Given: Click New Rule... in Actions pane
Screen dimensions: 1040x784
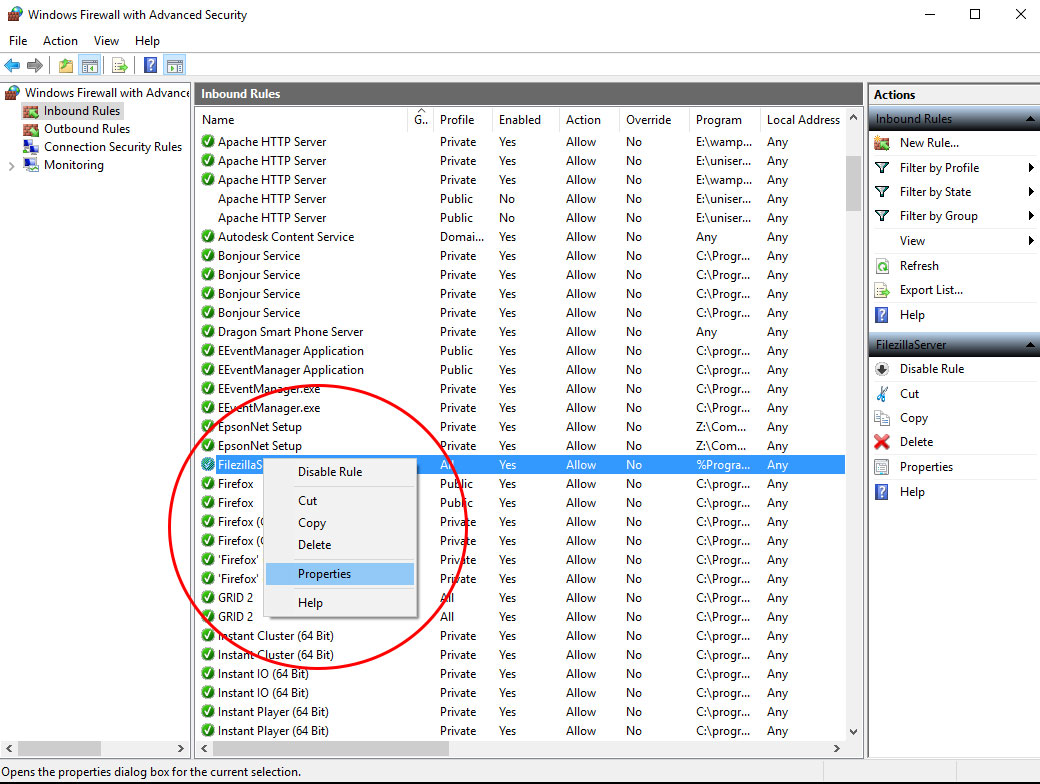Looking at the screenshot, I should 929,143.
